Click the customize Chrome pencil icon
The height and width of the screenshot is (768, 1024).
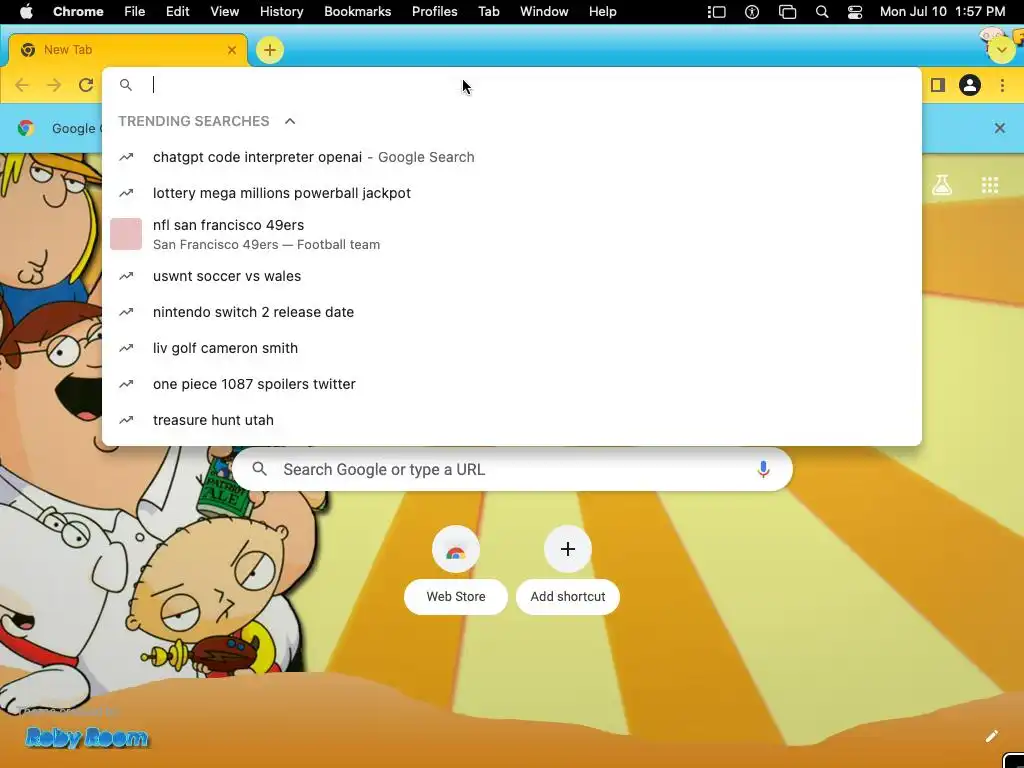991,737
